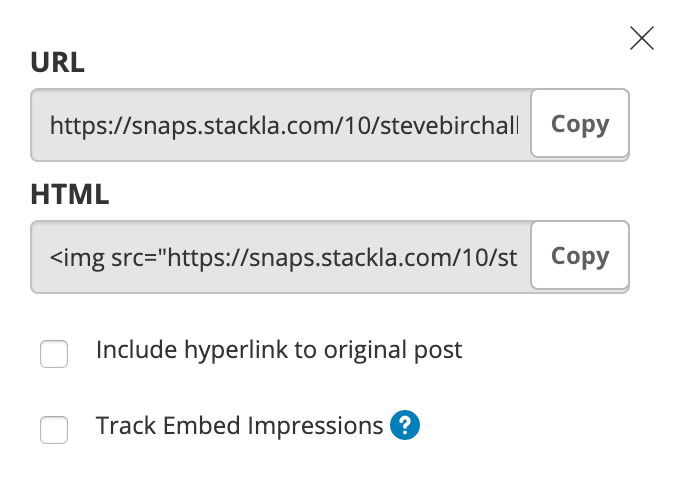Hit Copy beside the https link field
The image size is (674, 484).
[580, 123]
